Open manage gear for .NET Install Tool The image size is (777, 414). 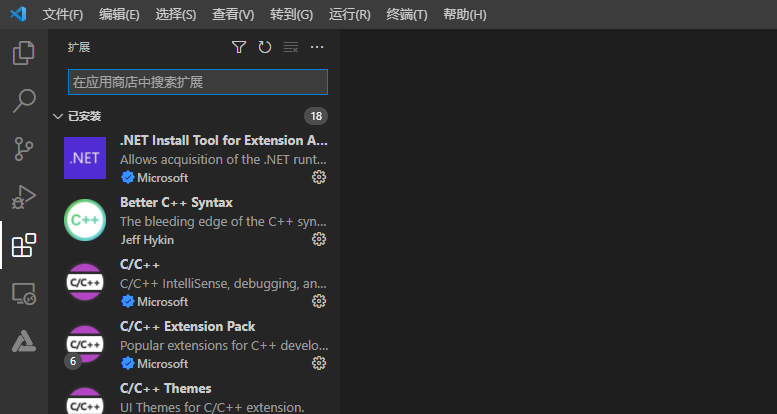[x=319, y=177]
